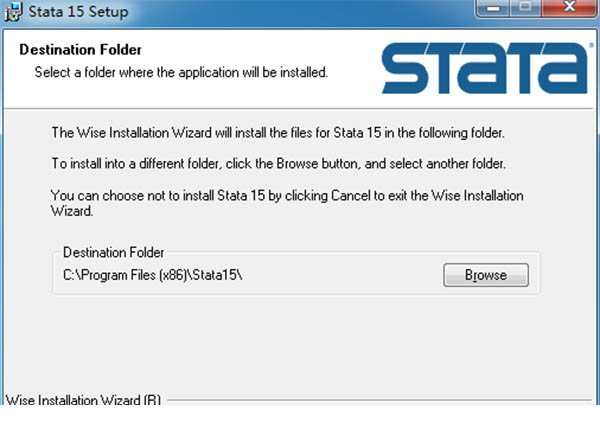This screenshot has height=421, width=600.
Task: Click the 'Select a folder where' subtitle text
Action: point(181,72)
